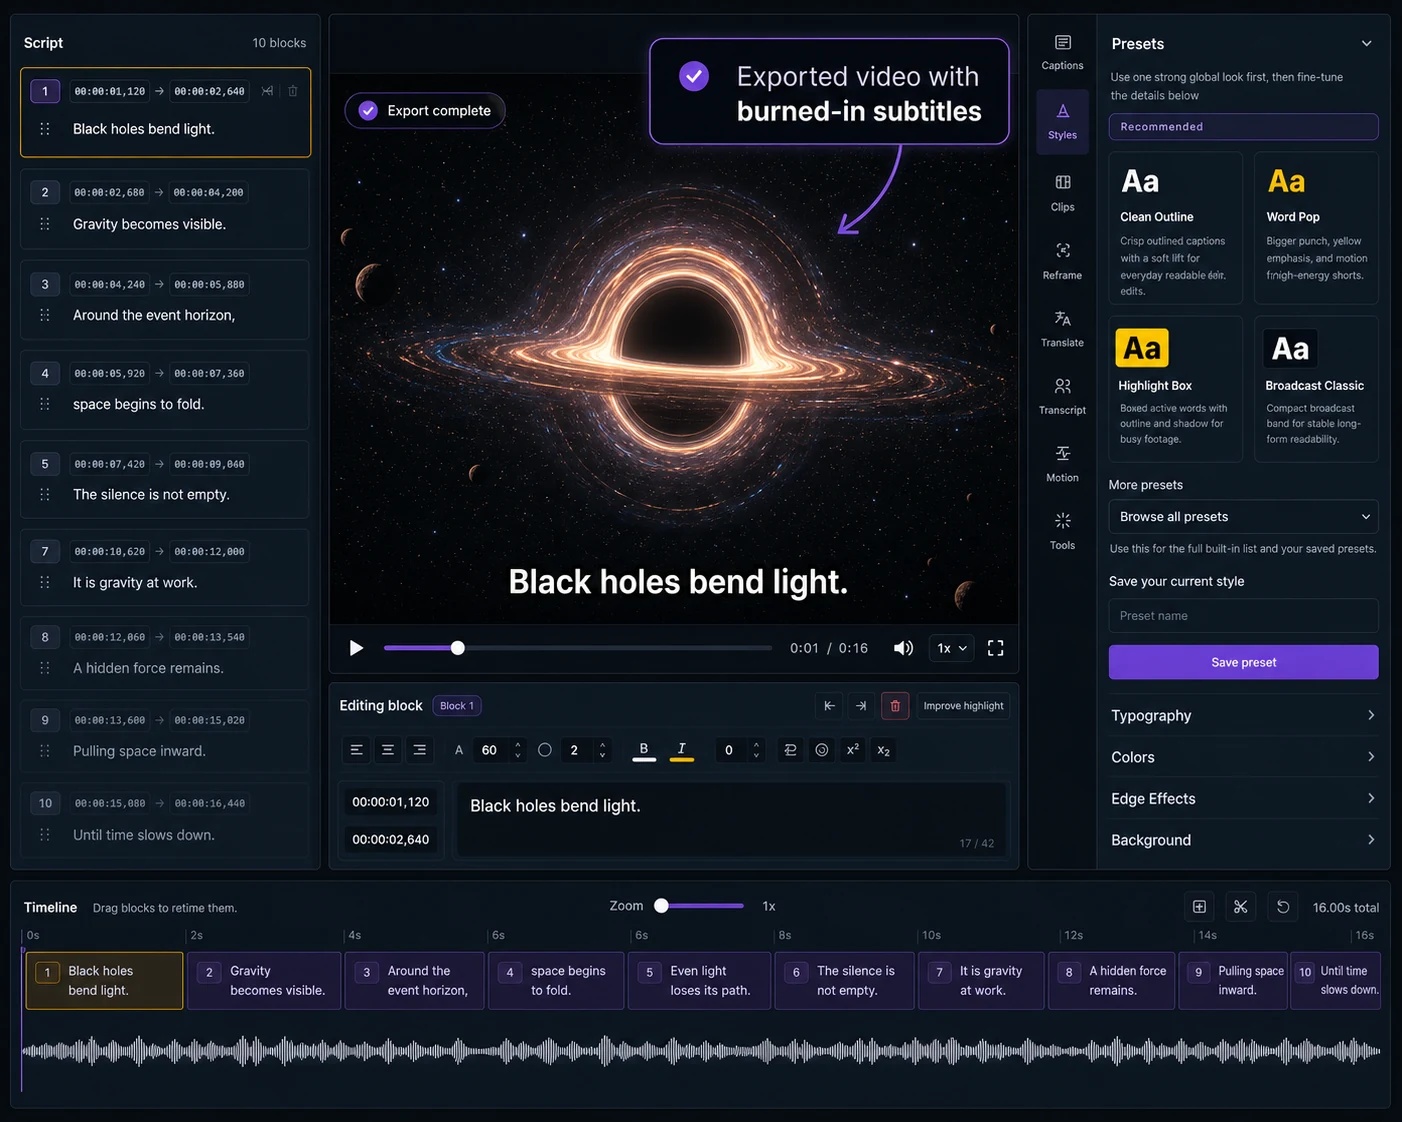Center-align the caption text
Image resolution: width=1402 pixels, height=1122 pixels.
[388, 750]
